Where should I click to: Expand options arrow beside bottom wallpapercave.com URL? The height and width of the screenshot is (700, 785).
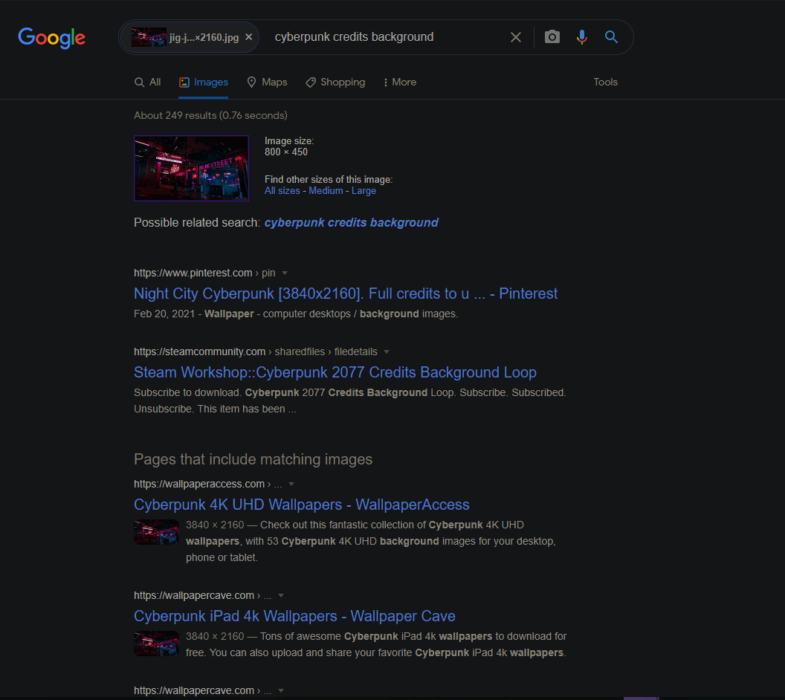281,690
